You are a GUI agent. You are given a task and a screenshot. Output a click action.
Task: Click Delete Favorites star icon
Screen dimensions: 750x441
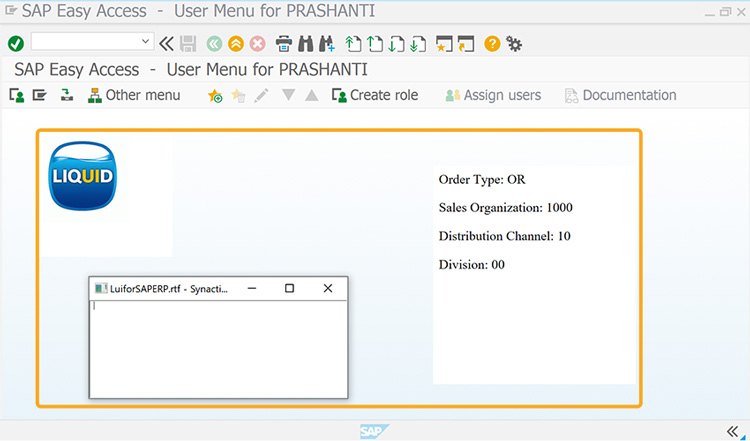tap(238, 96)
